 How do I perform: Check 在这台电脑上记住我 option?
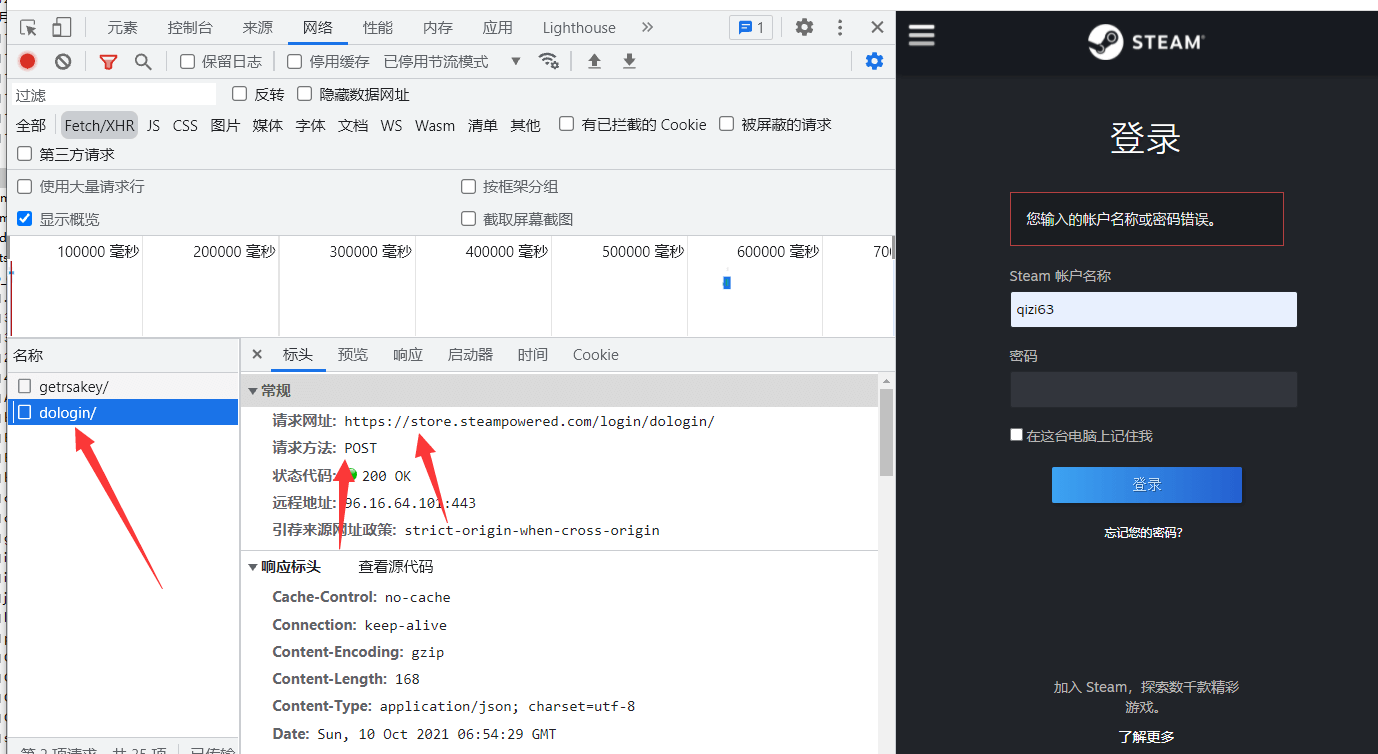(x=1017, y=436)
